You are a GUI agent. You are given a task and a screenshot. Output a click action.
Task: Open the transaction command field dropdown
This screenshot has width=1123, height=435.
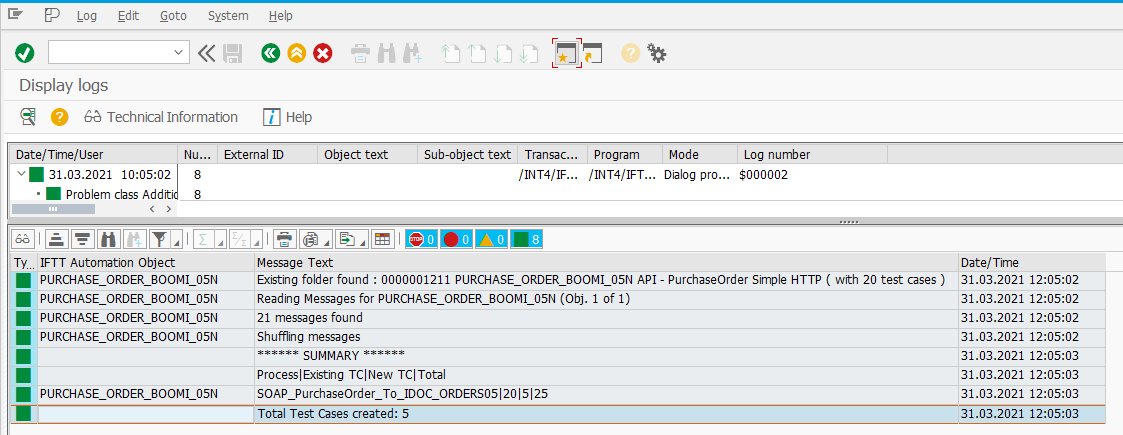179,53
